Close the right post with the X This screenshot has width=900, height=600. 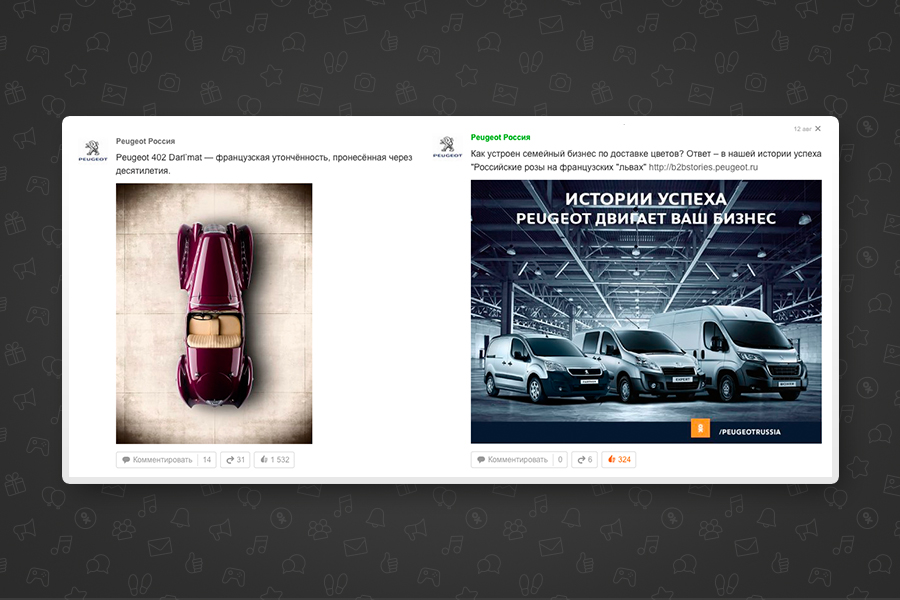[x=818, y=129]
